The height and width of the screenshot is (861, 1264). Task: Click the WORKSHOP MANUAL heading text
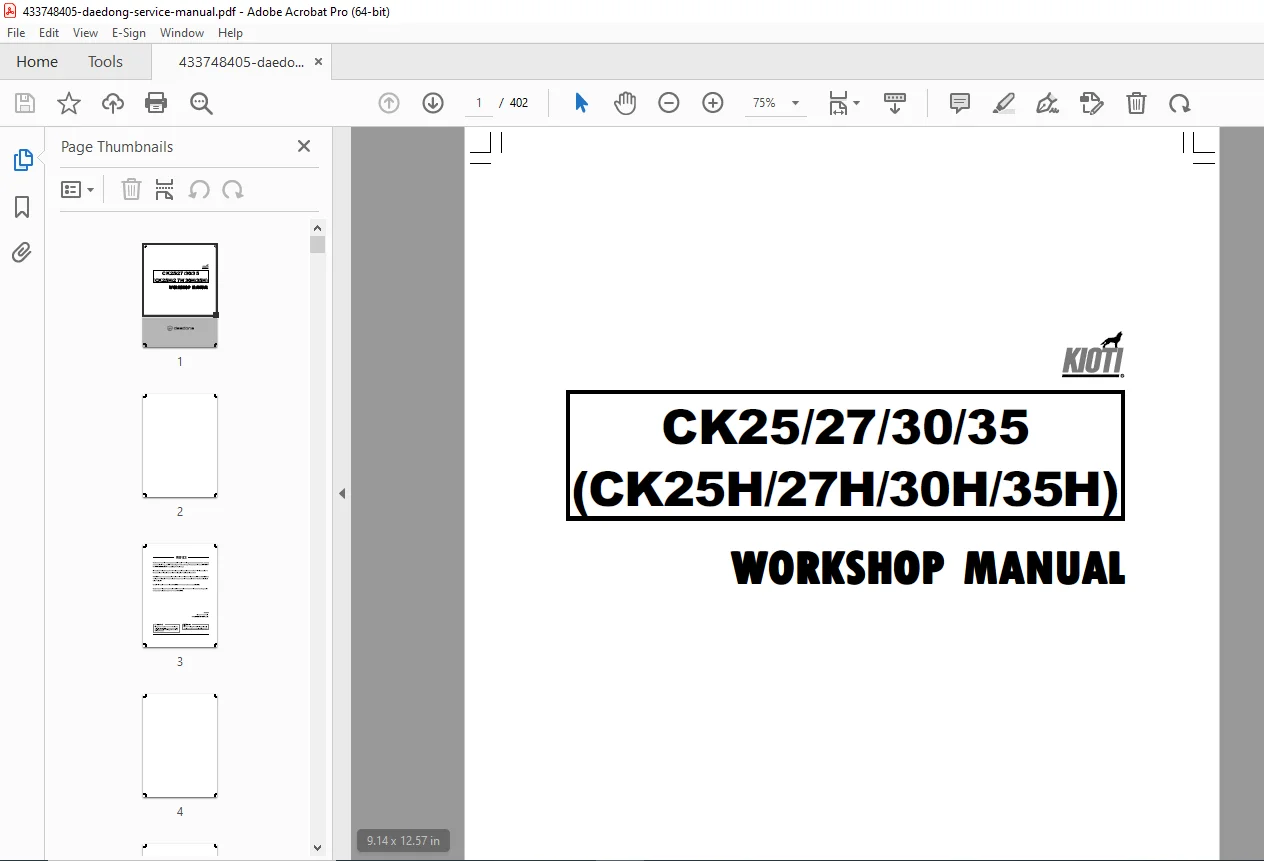pyautogui.click(x=928, y=568)
